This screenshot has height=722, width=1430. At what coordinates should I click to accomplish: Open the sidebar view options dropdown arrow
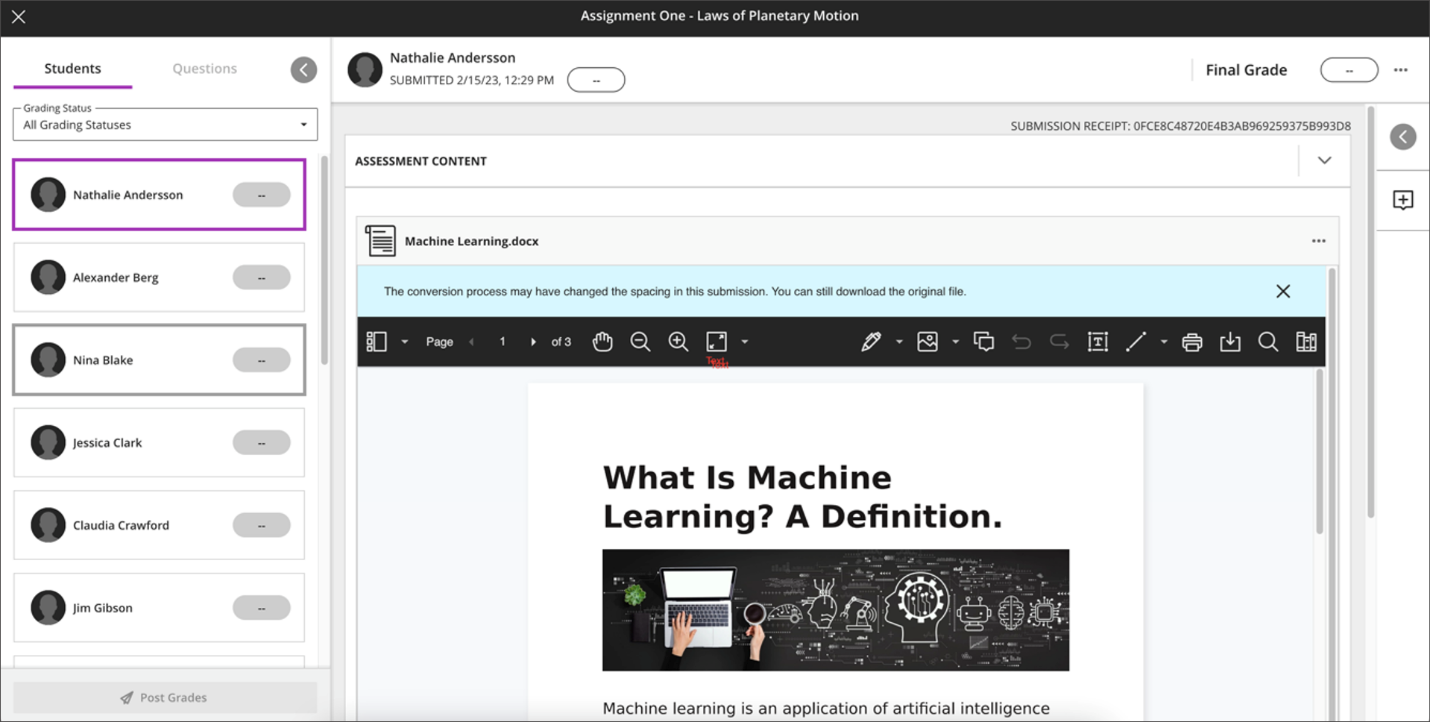[404, 342]
